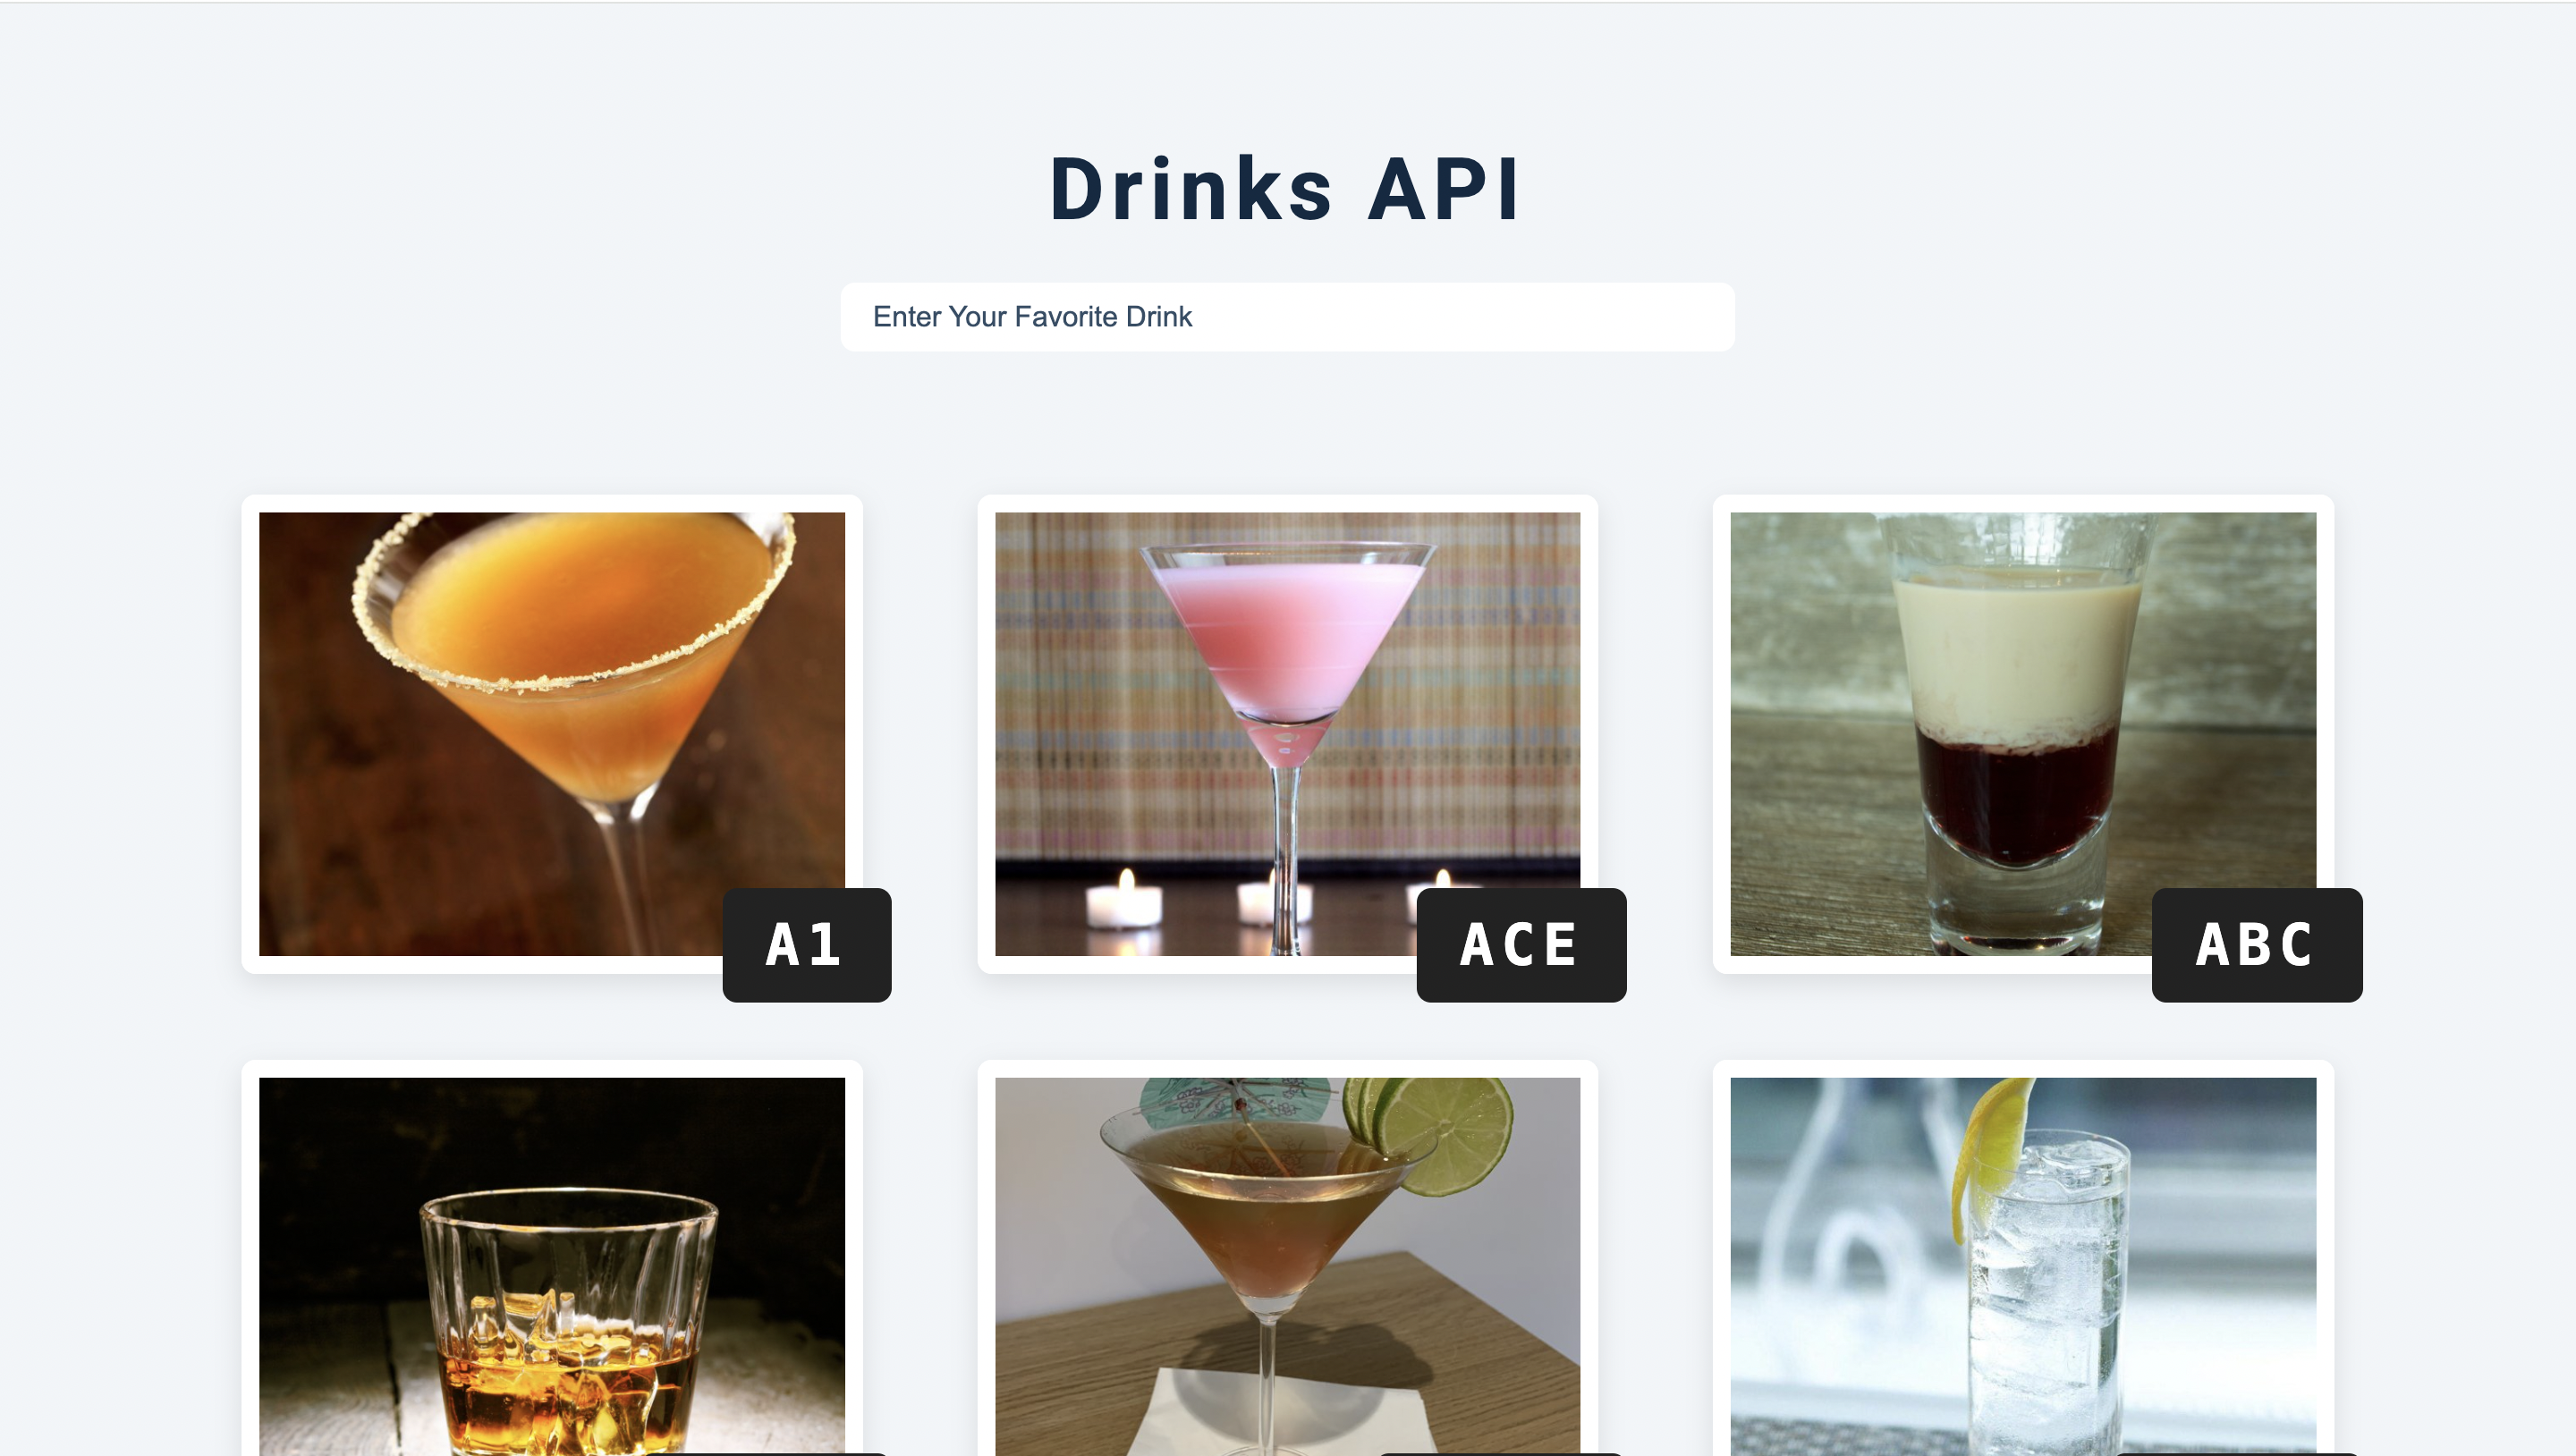This screenshot has width=2576, height=1456.
Task: Open the A1 orange cocktail photo
Action: (x=552, y=734)
